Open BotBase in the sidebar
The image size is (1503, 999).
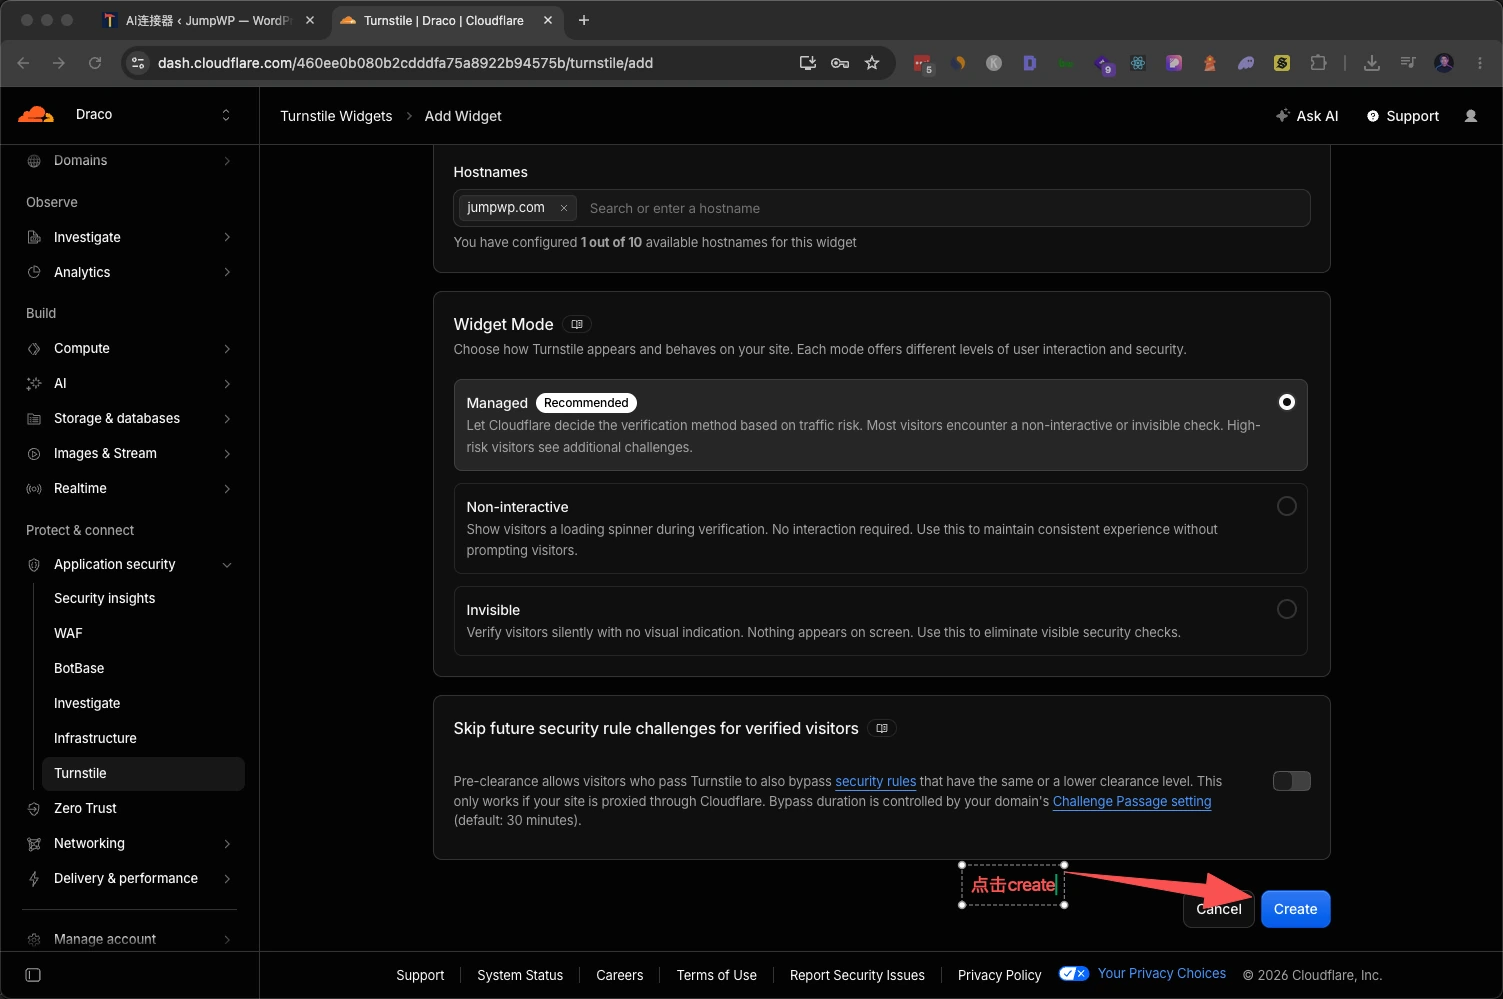tap(79, 668)
